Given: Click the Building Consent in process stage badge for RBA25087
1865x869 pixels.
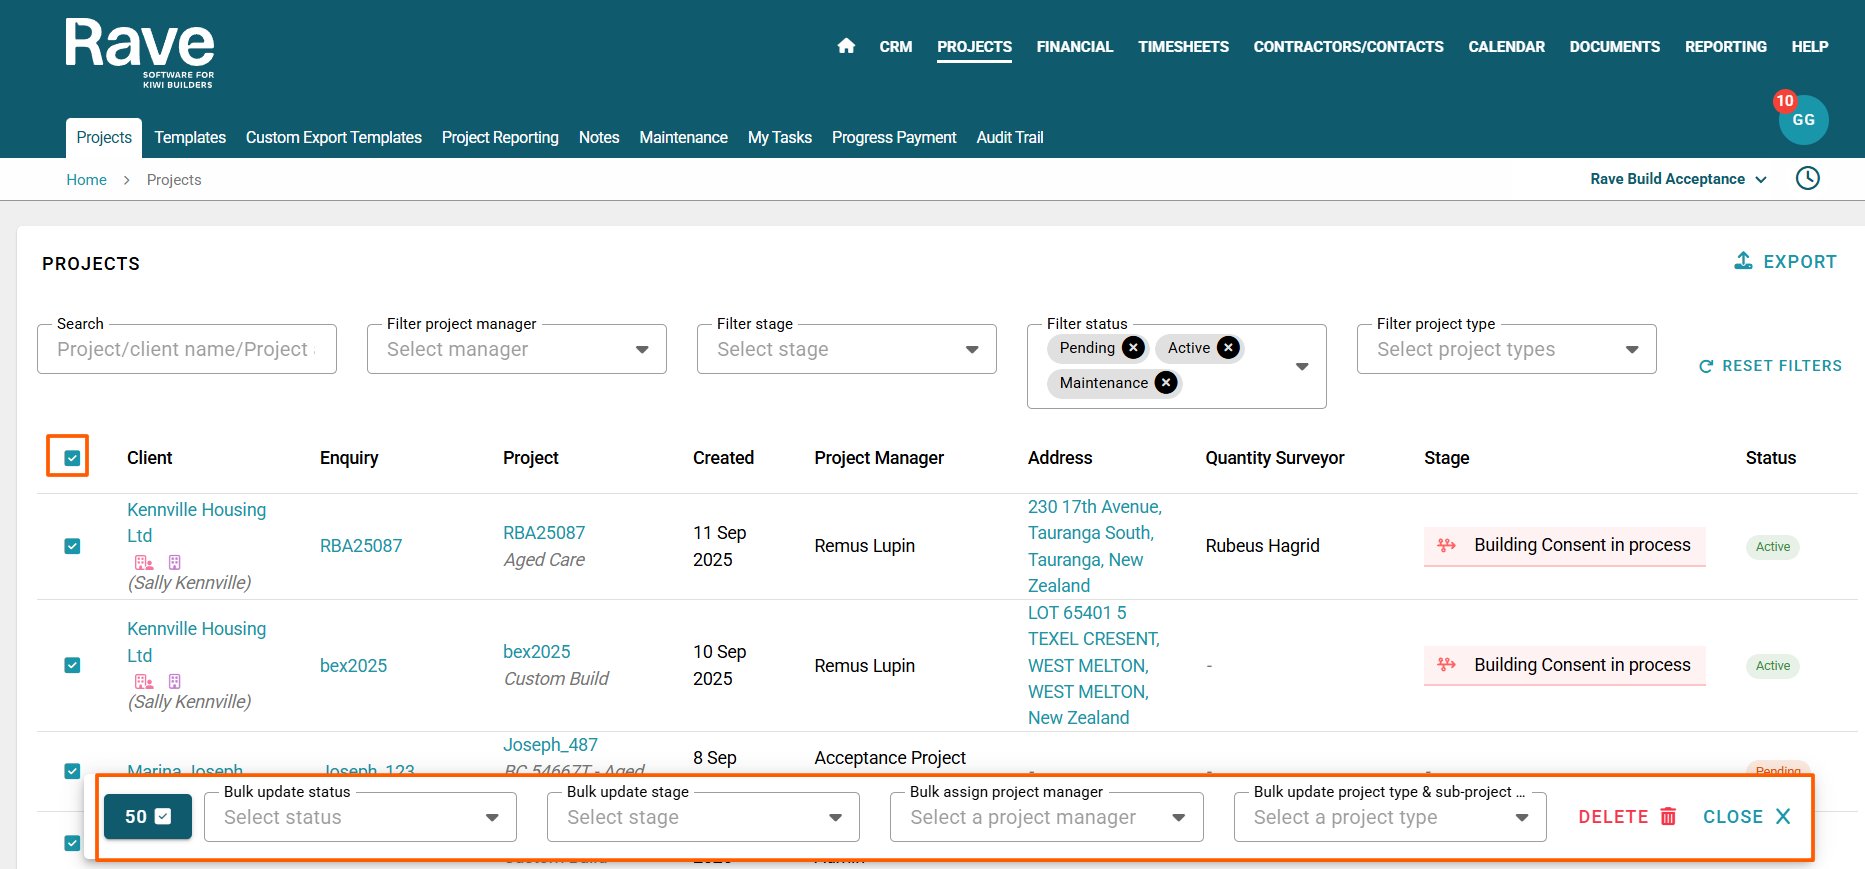Looking at the screenshot, I should click(1564, 546).
